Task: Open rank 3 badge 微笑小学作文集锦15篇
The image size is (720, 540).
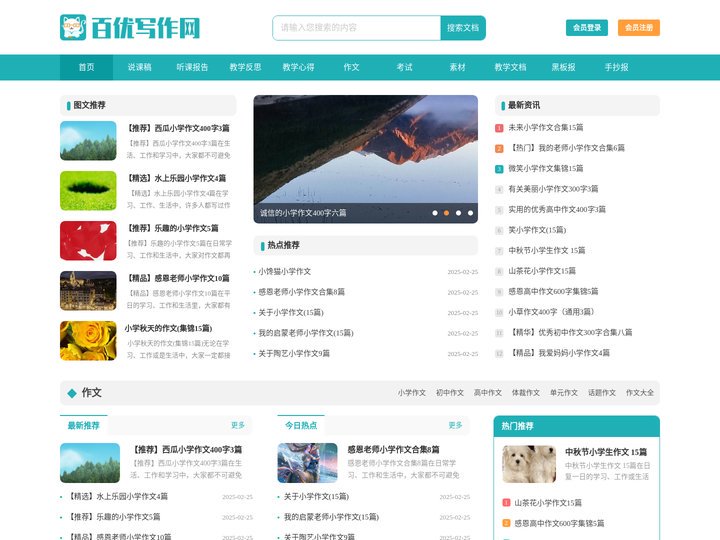Action: click(499, 169)
